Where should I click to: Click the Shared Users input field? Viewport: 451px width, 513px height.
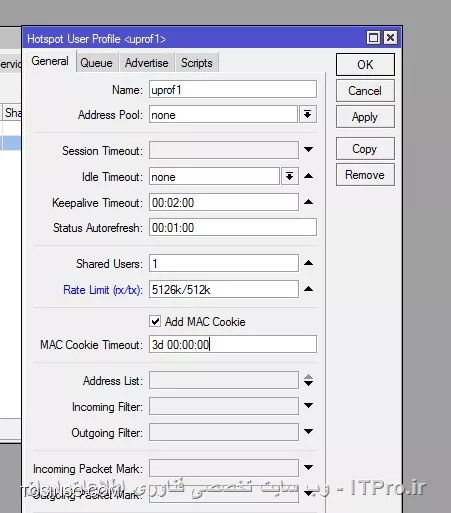(224, 263)
